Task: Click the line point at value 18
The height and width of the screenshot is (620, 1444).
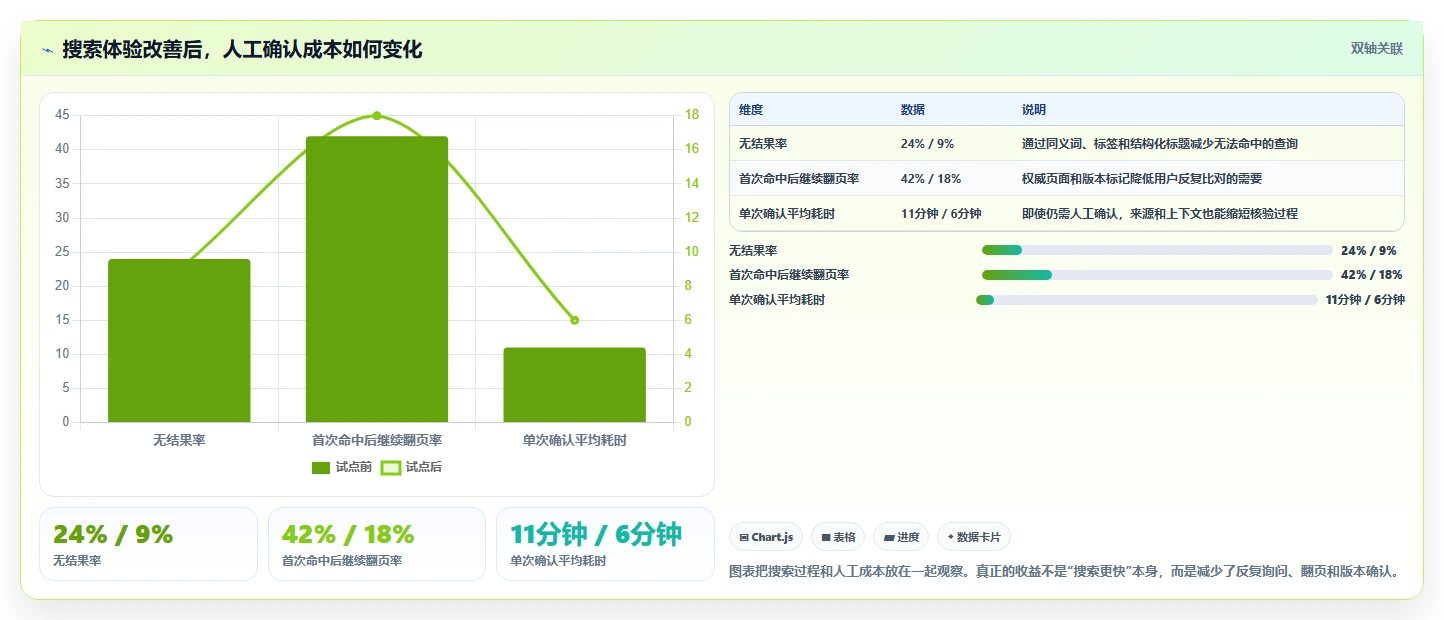Action: coord(377,115)
